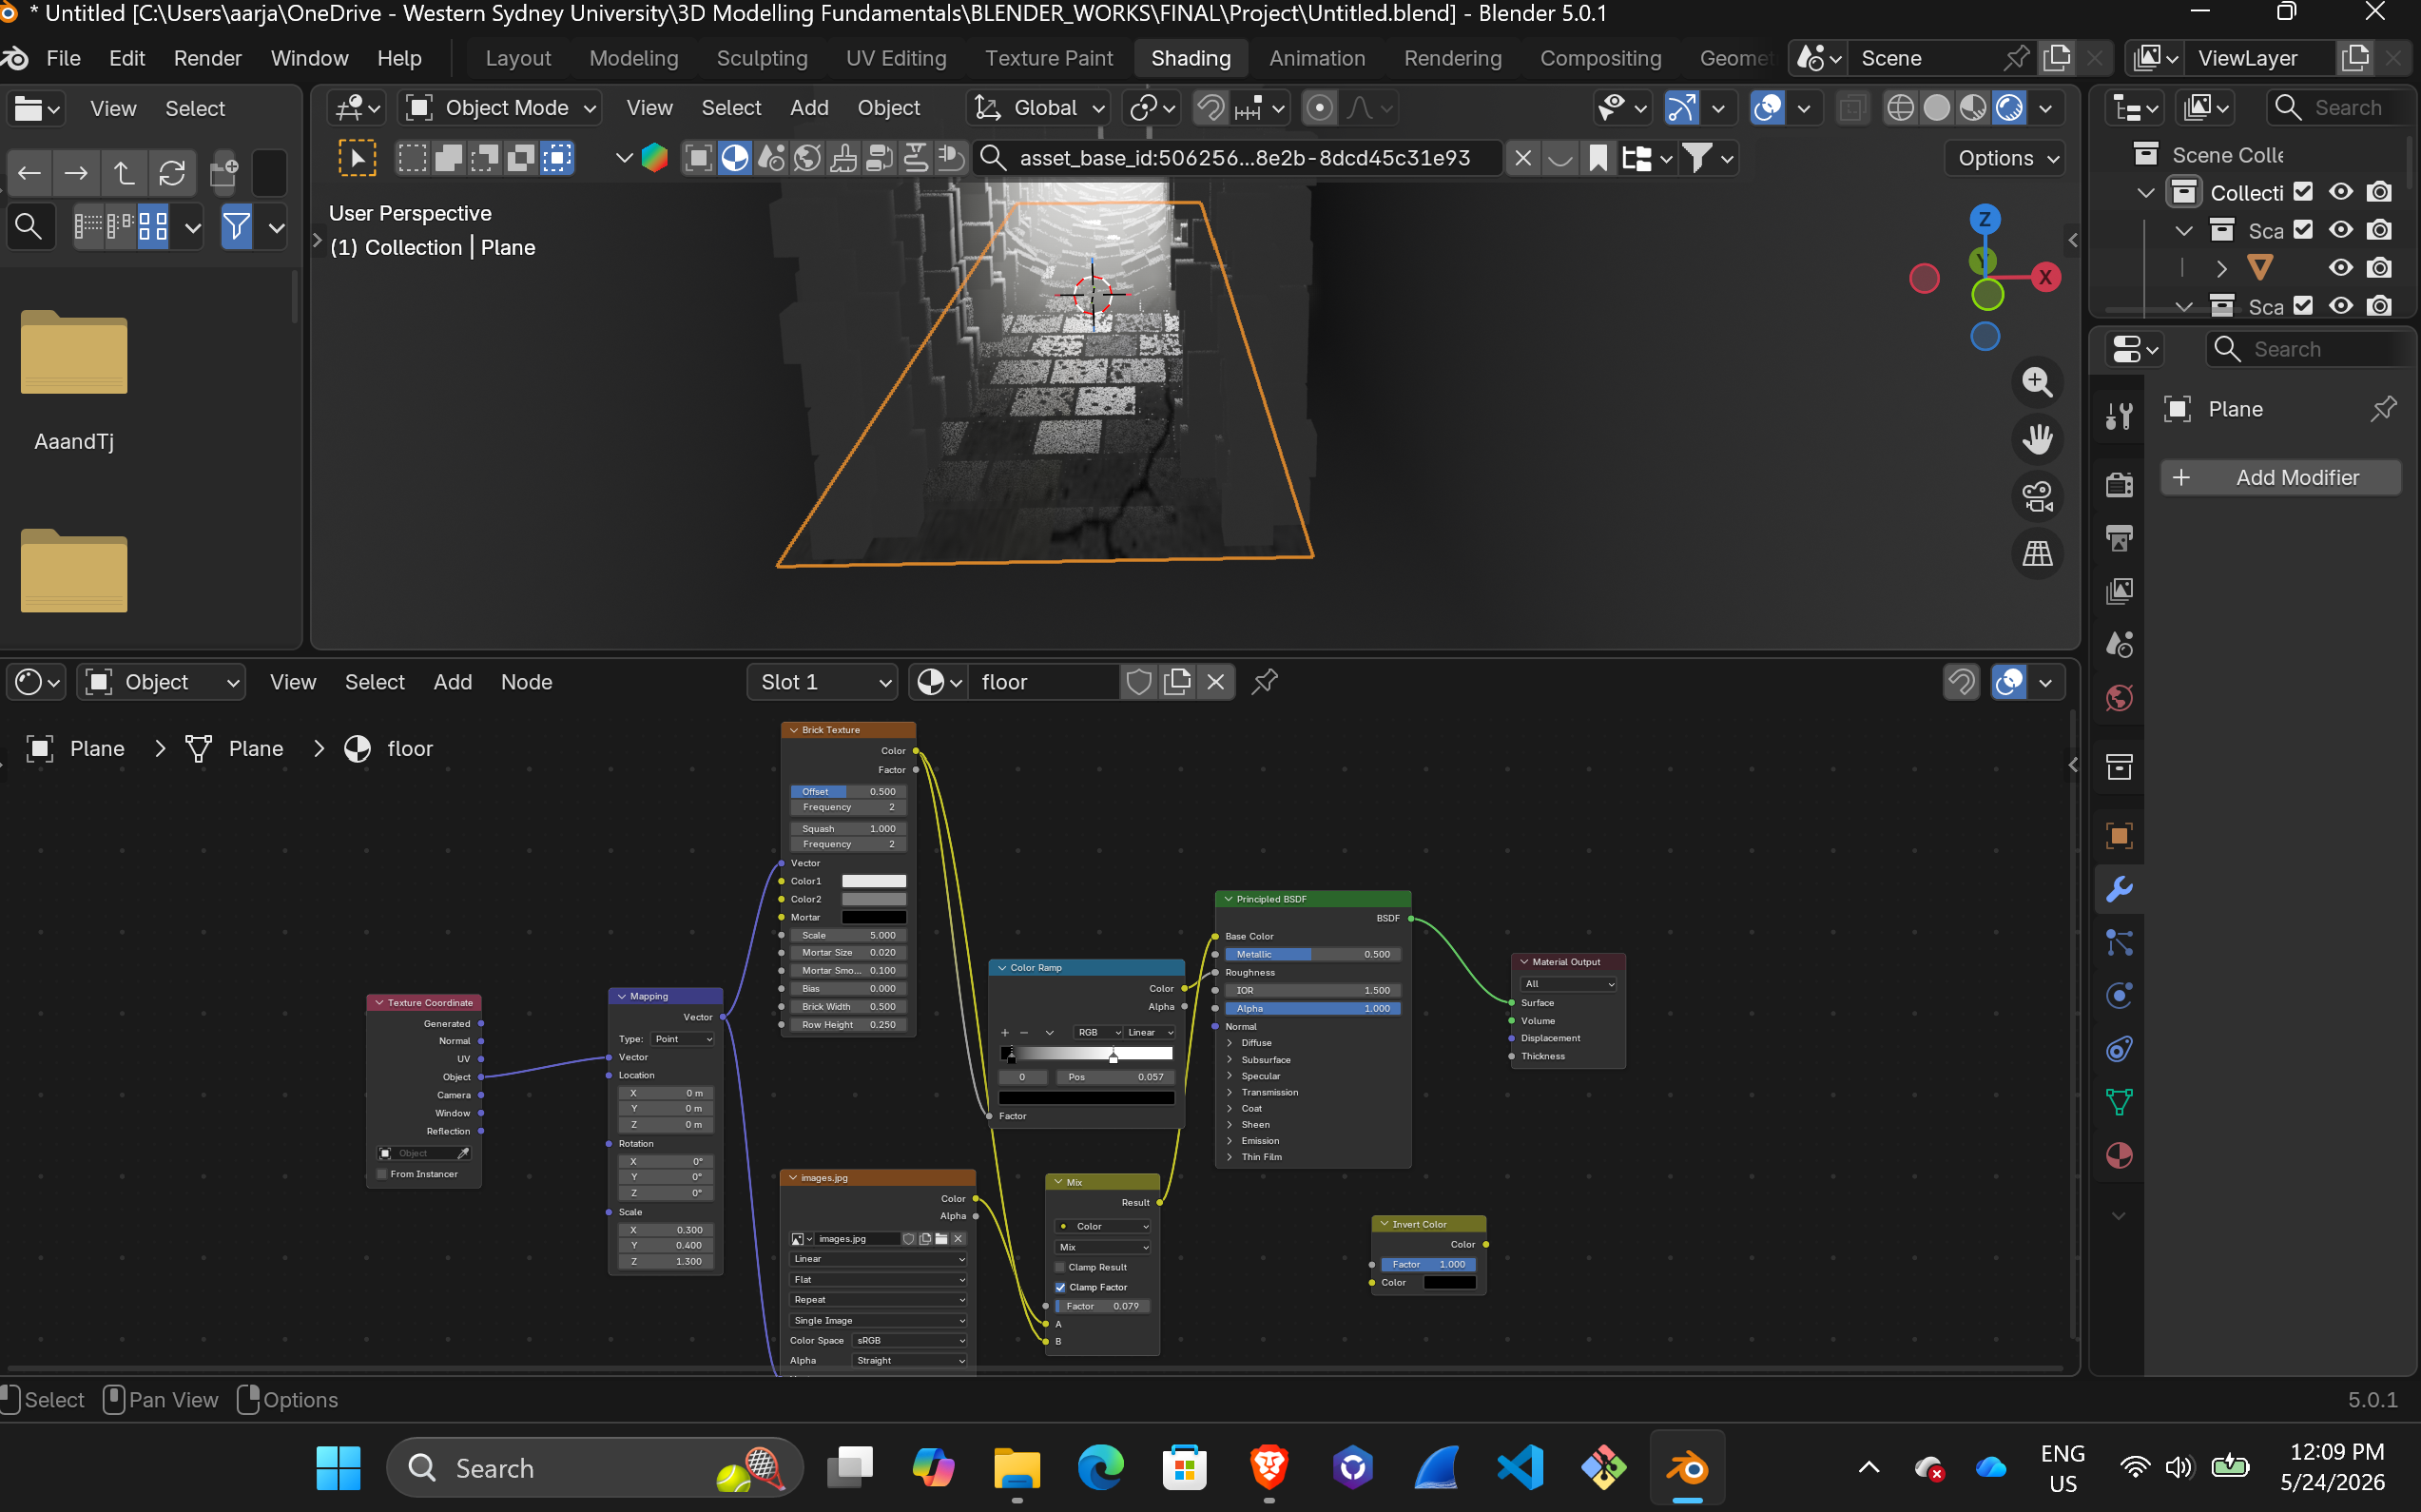Click the viewport pan hand icon

click(2037, 439)
